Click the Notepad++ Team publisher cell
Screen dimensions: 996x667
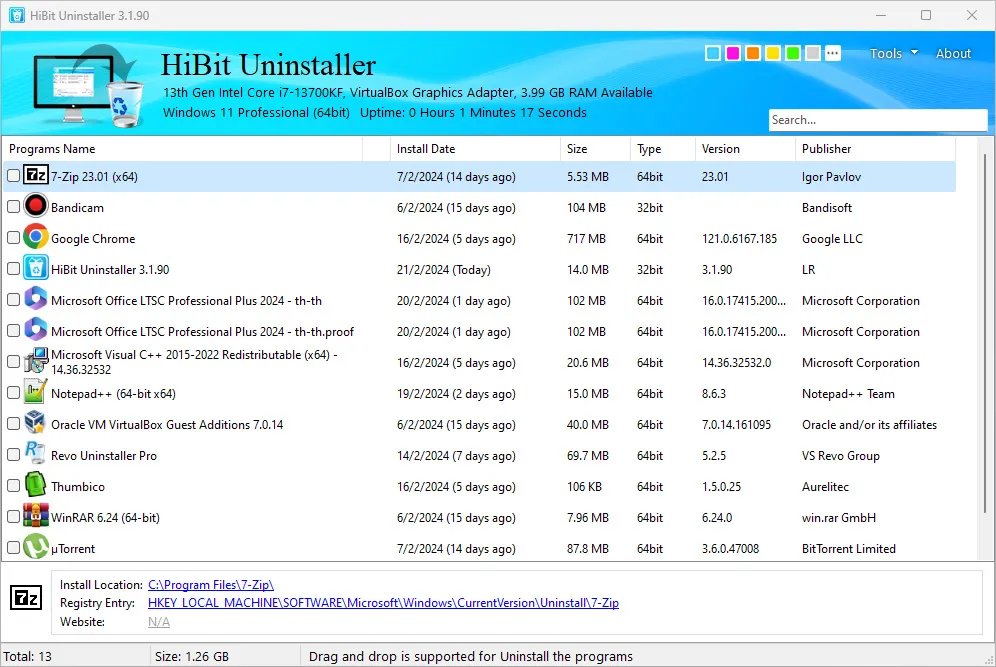(x=848, y=394)
